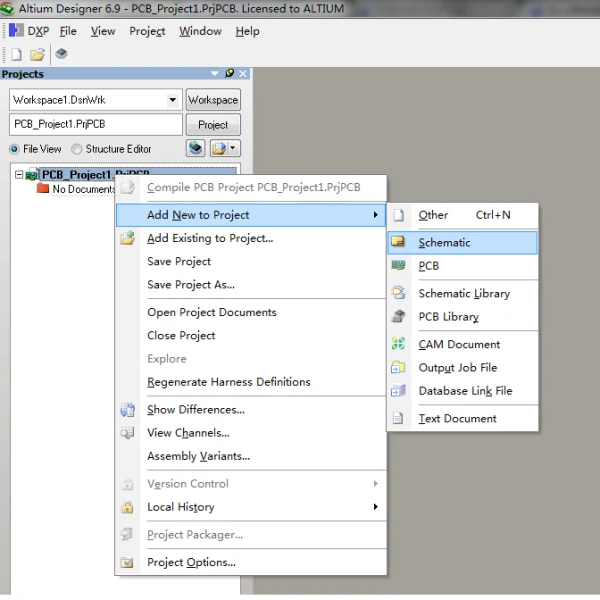
Task: Choose View Channels
Action: (251, 433)
